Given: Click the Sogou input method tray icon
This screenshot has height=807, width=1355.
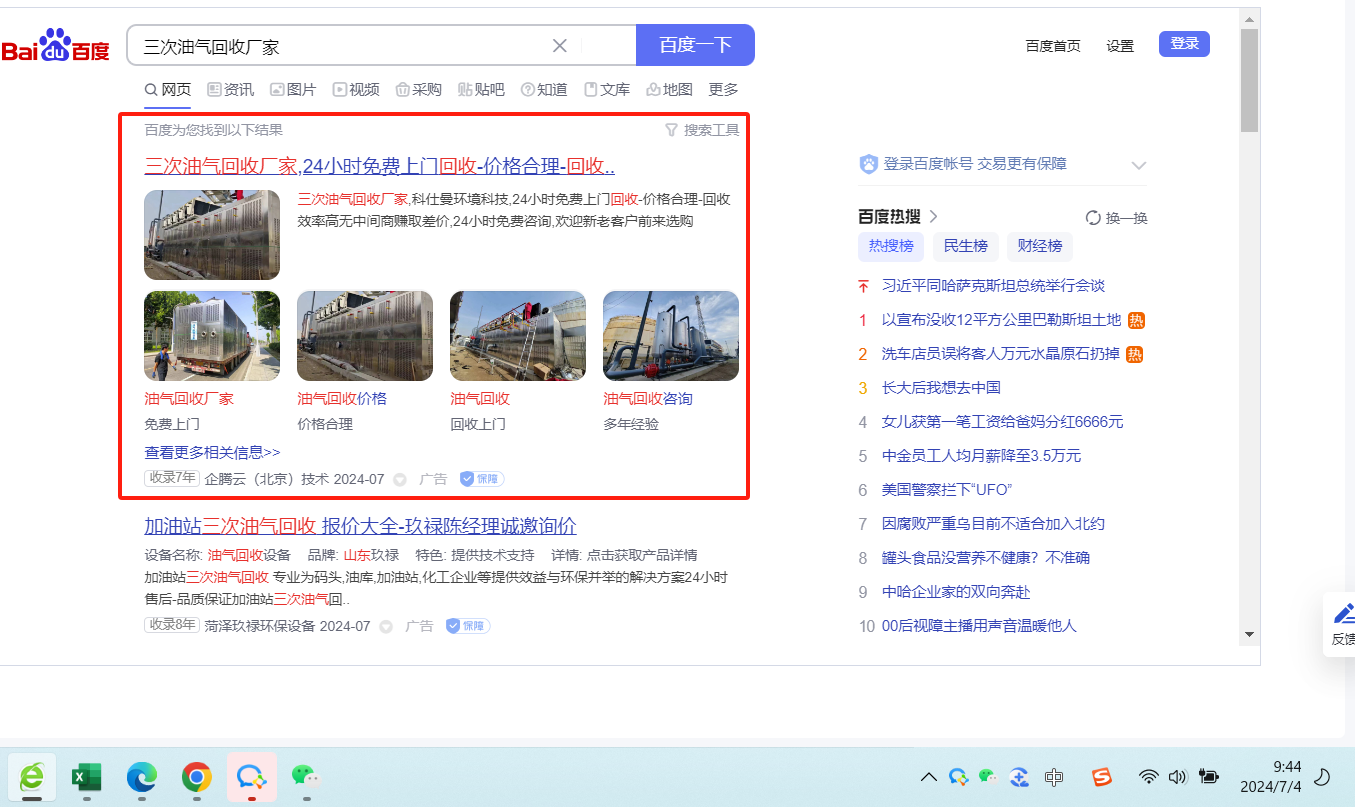Looking at the screenshot, I should click(x=1101, y=777).
